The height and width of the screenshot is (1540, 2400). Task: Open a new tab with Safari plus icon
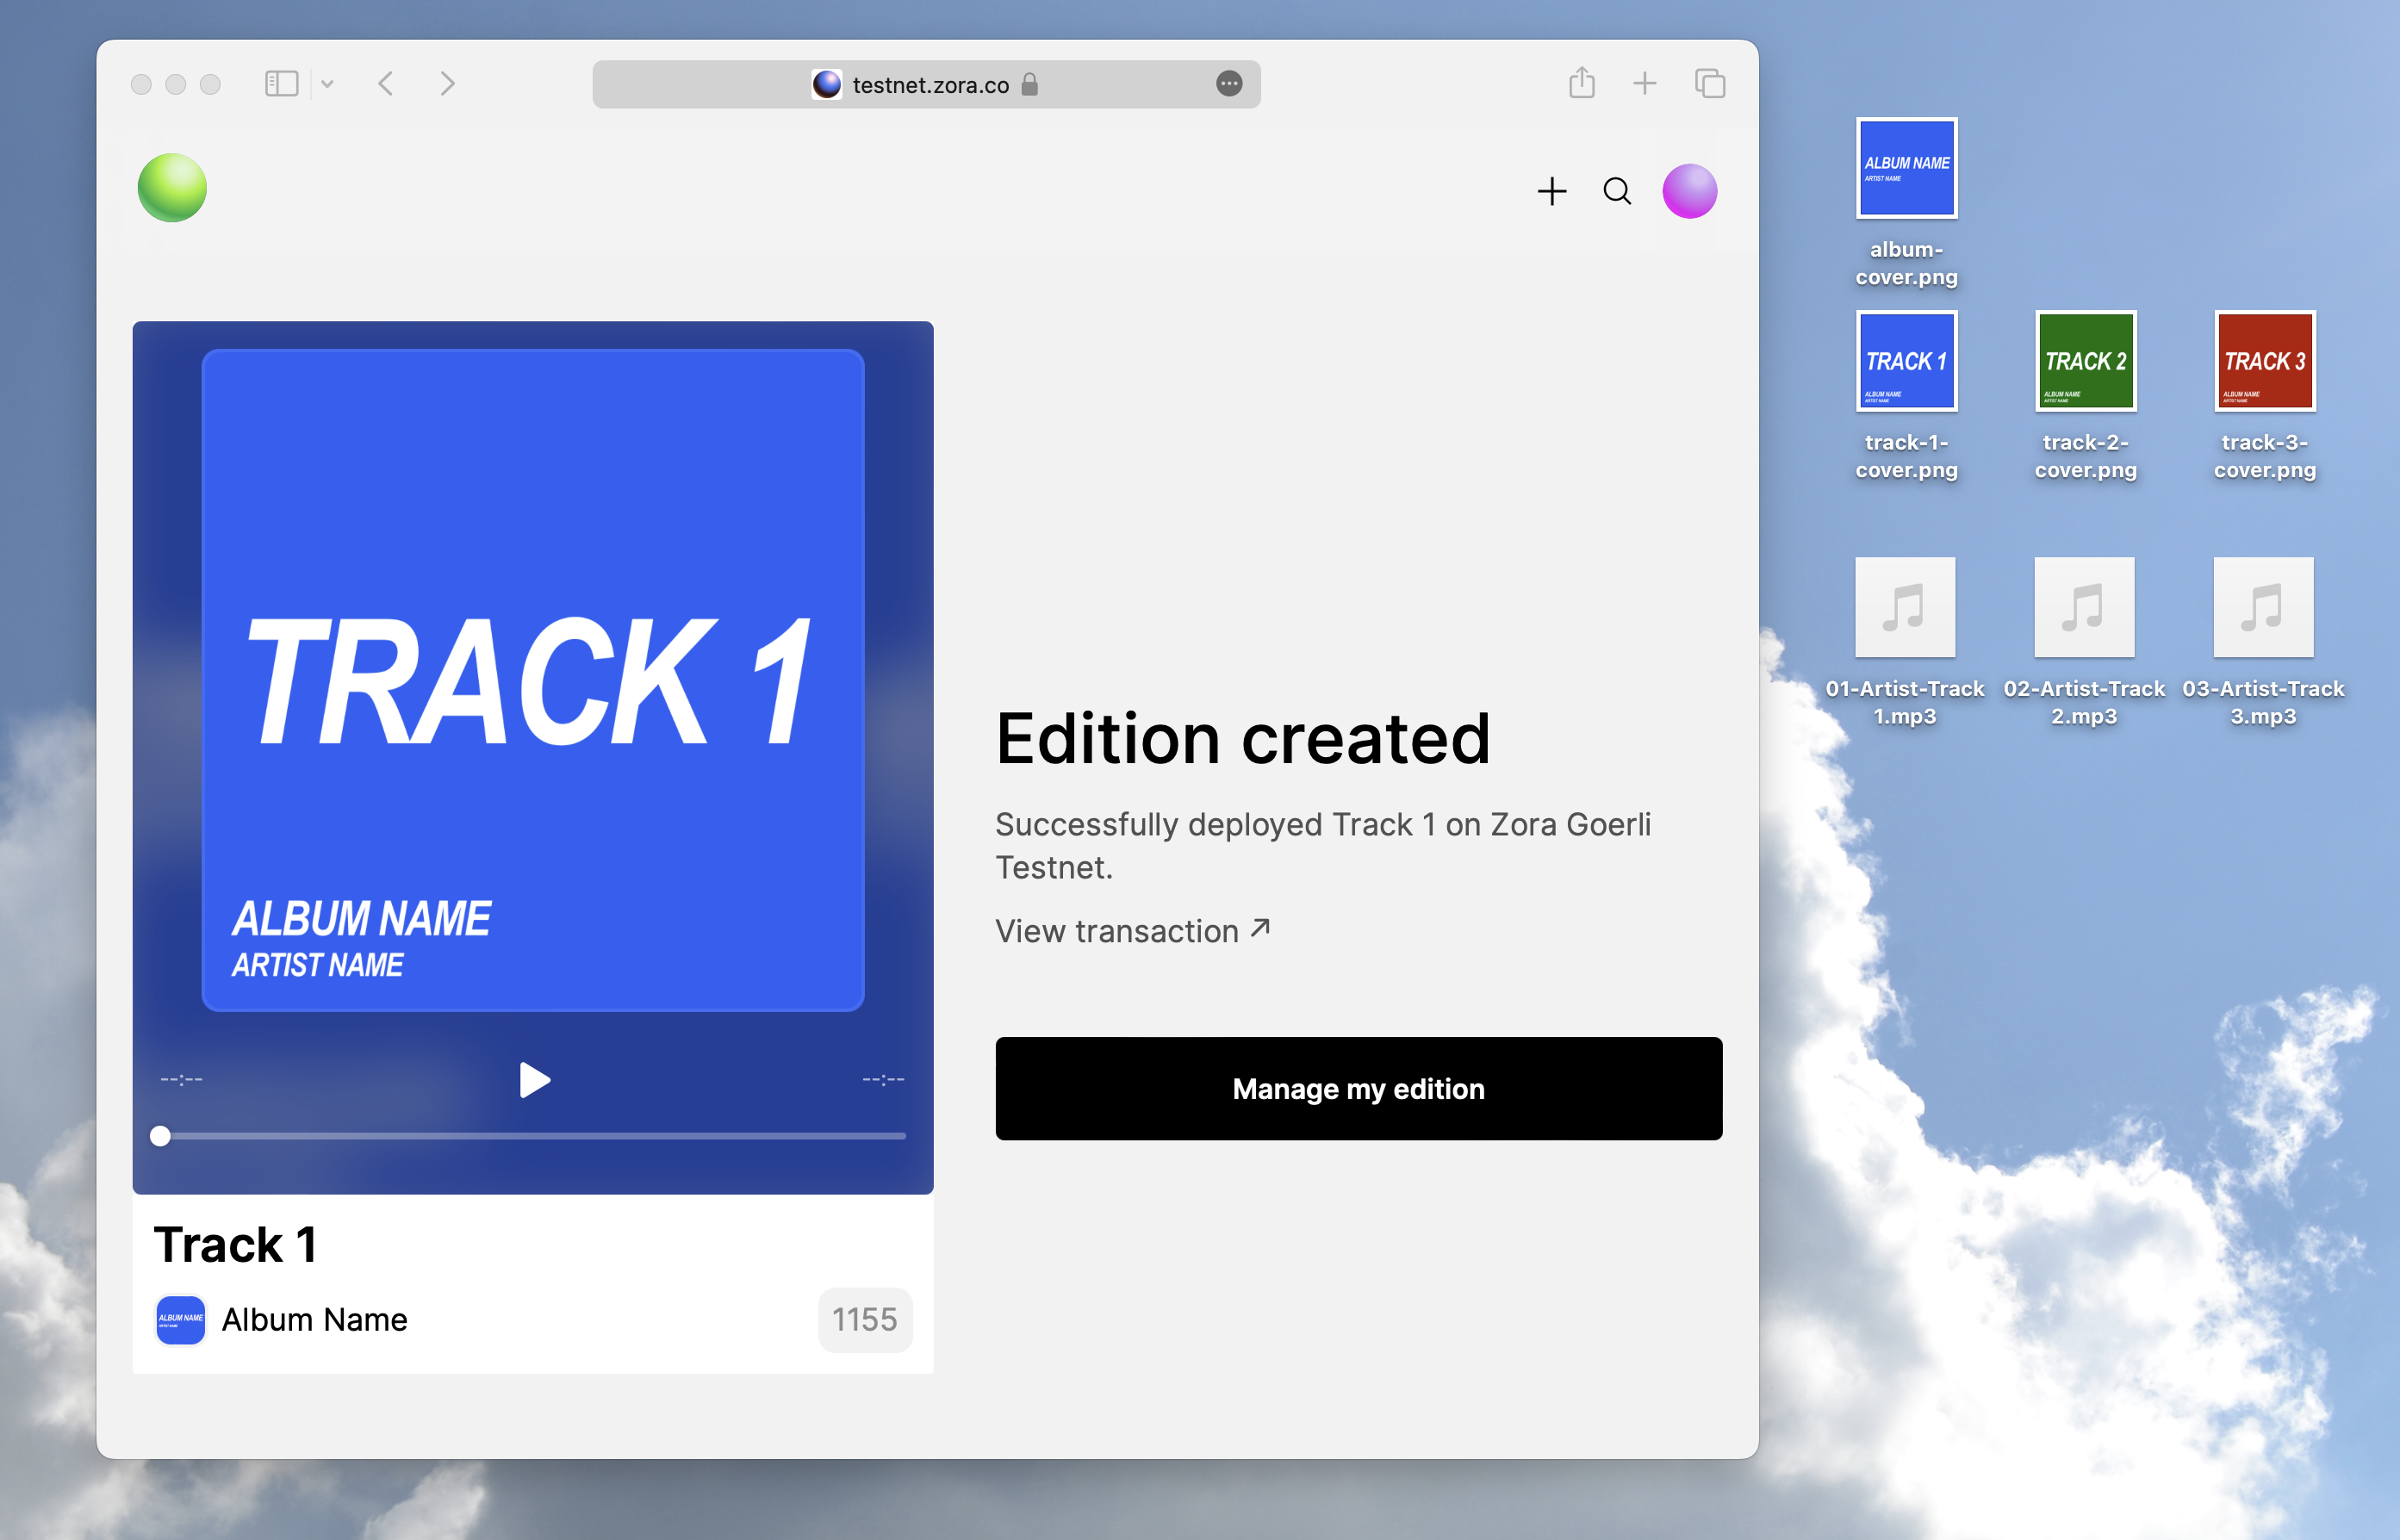(x=1644, y=84)
